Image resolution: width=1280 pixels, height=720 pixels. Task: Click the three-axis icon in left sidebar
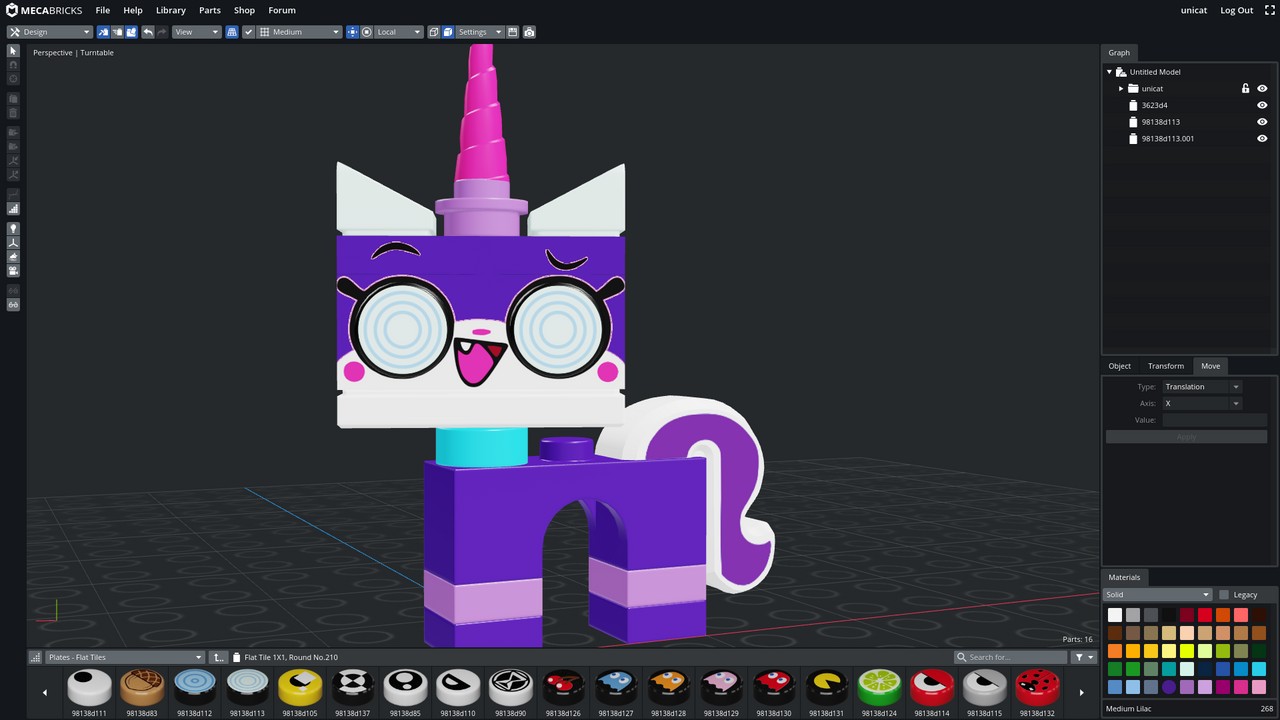[x=13, y=243]
